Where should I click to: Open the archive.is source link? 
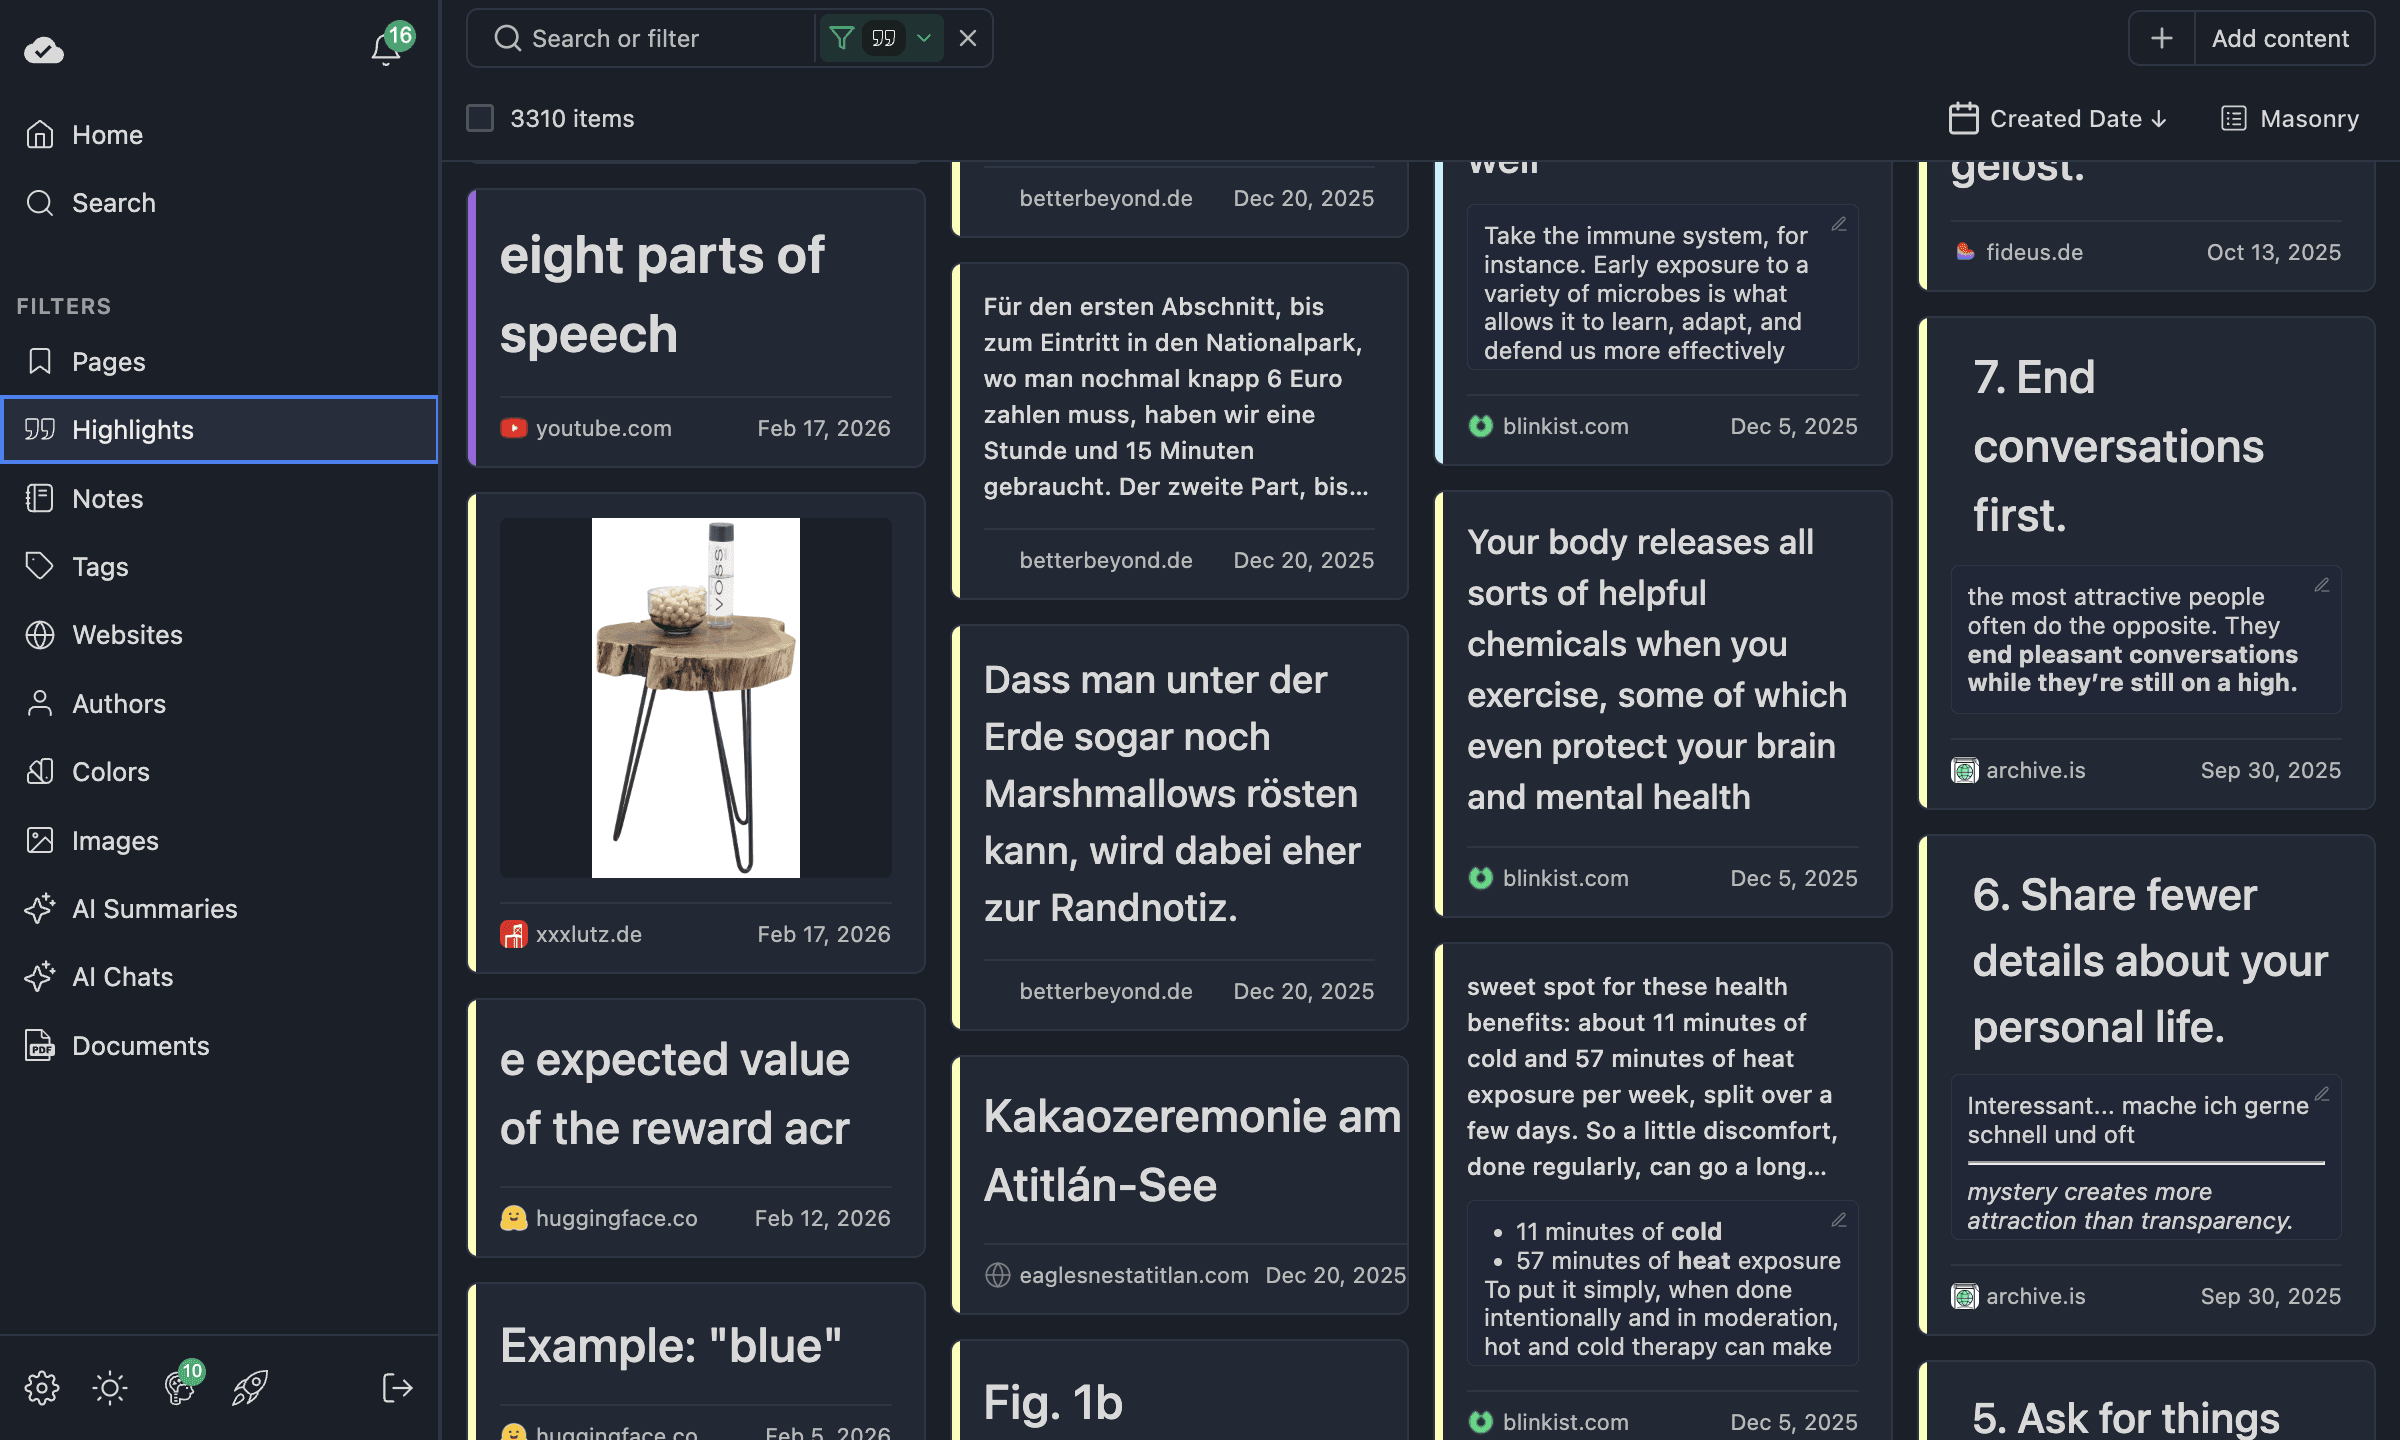[2034, 770]
